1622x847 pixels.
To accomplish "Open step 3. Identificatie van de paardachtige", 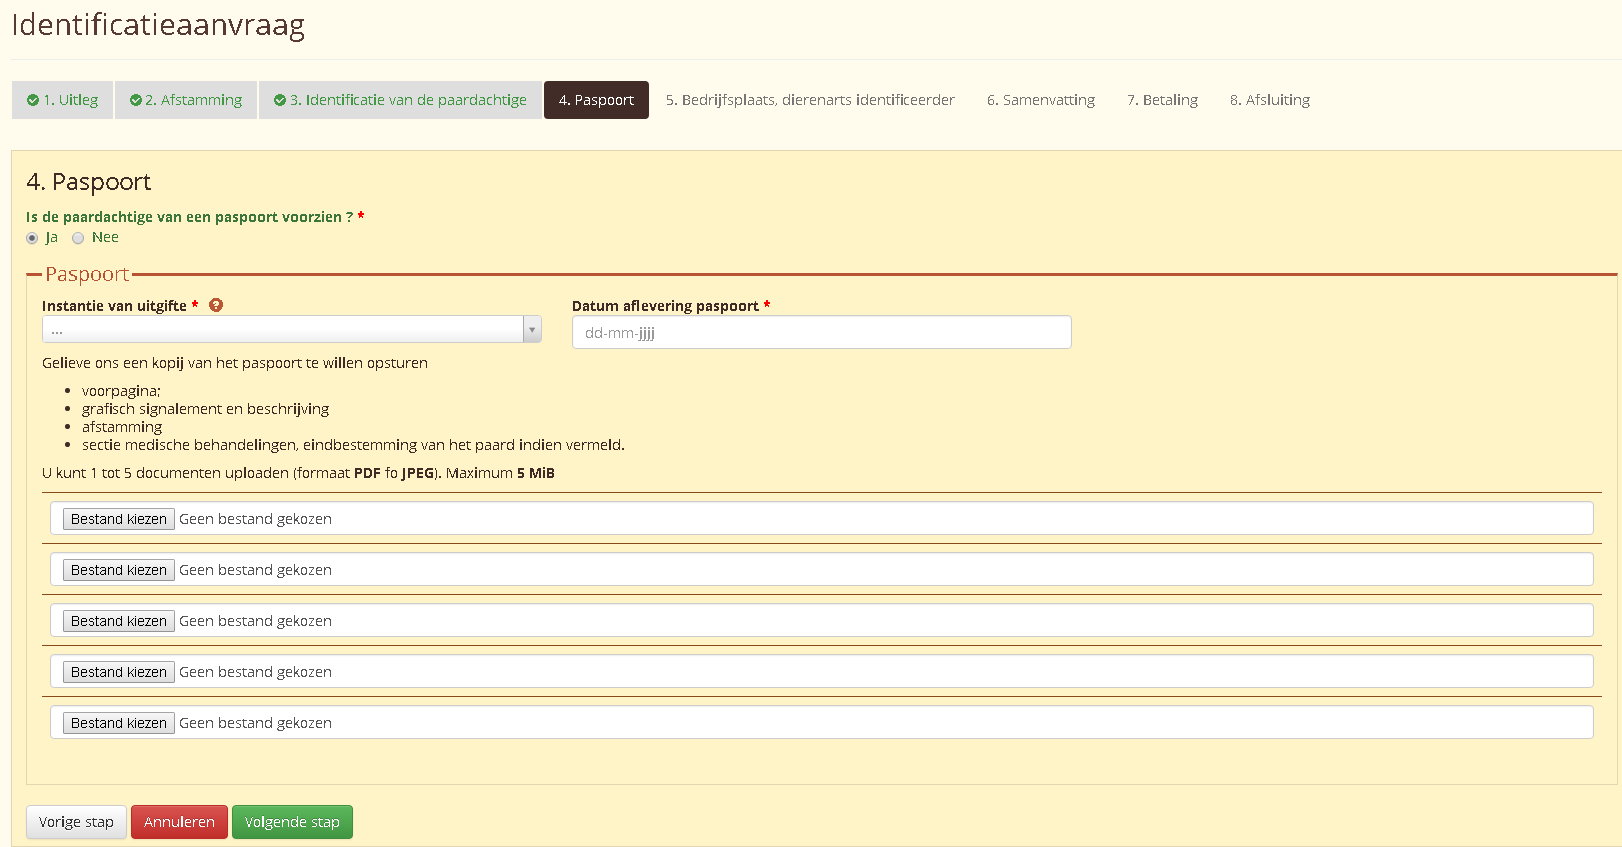I will [400, 100].
